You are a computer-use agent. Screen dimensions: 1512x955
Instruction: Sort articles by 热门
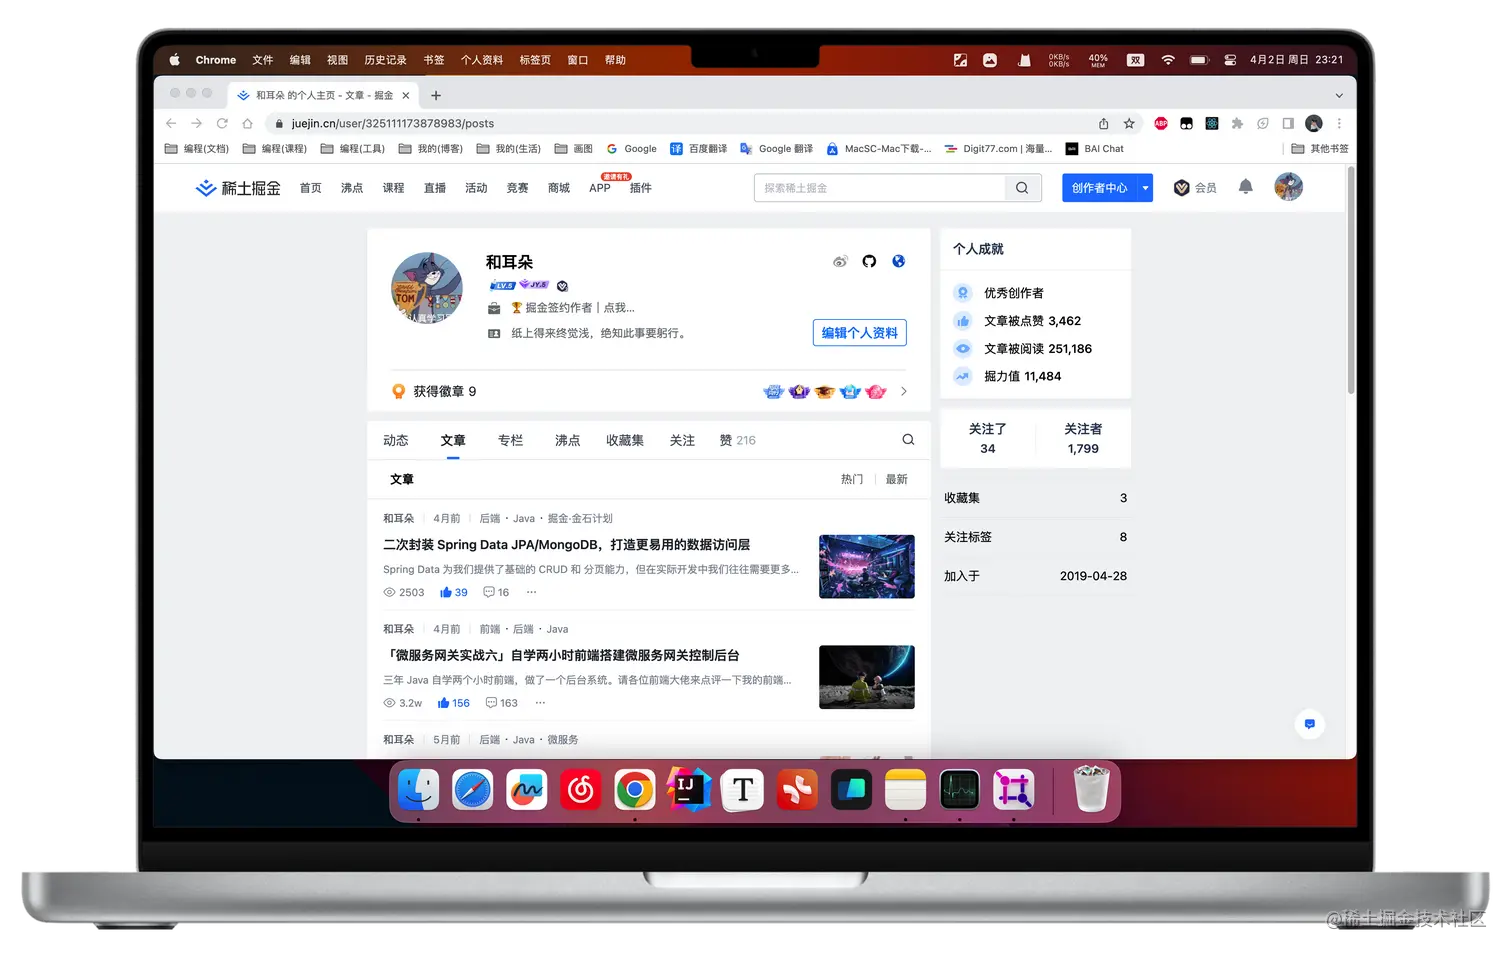[852, 480]
